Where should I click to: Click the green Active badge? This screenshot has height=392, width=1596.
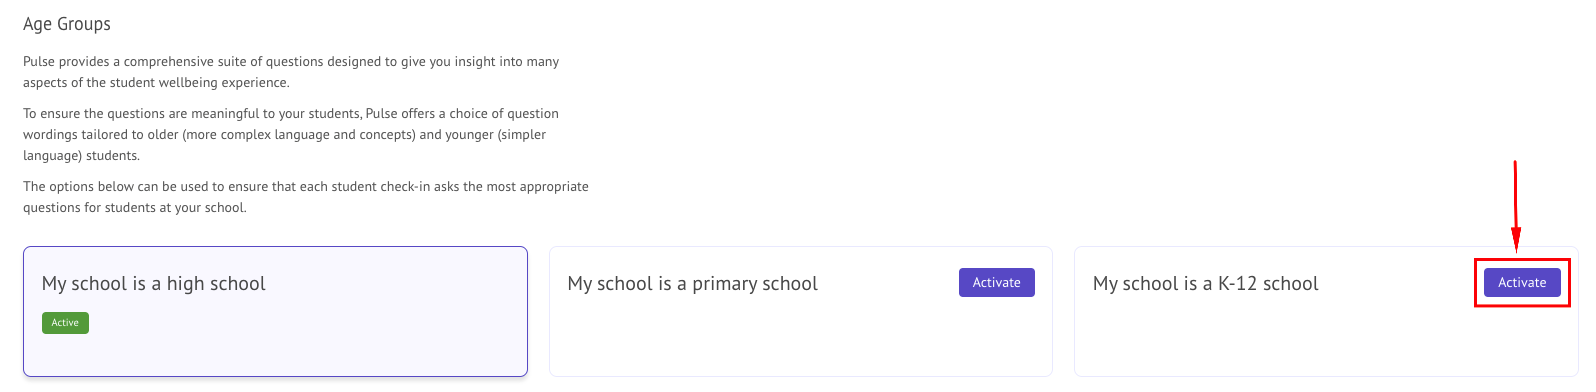65,322
